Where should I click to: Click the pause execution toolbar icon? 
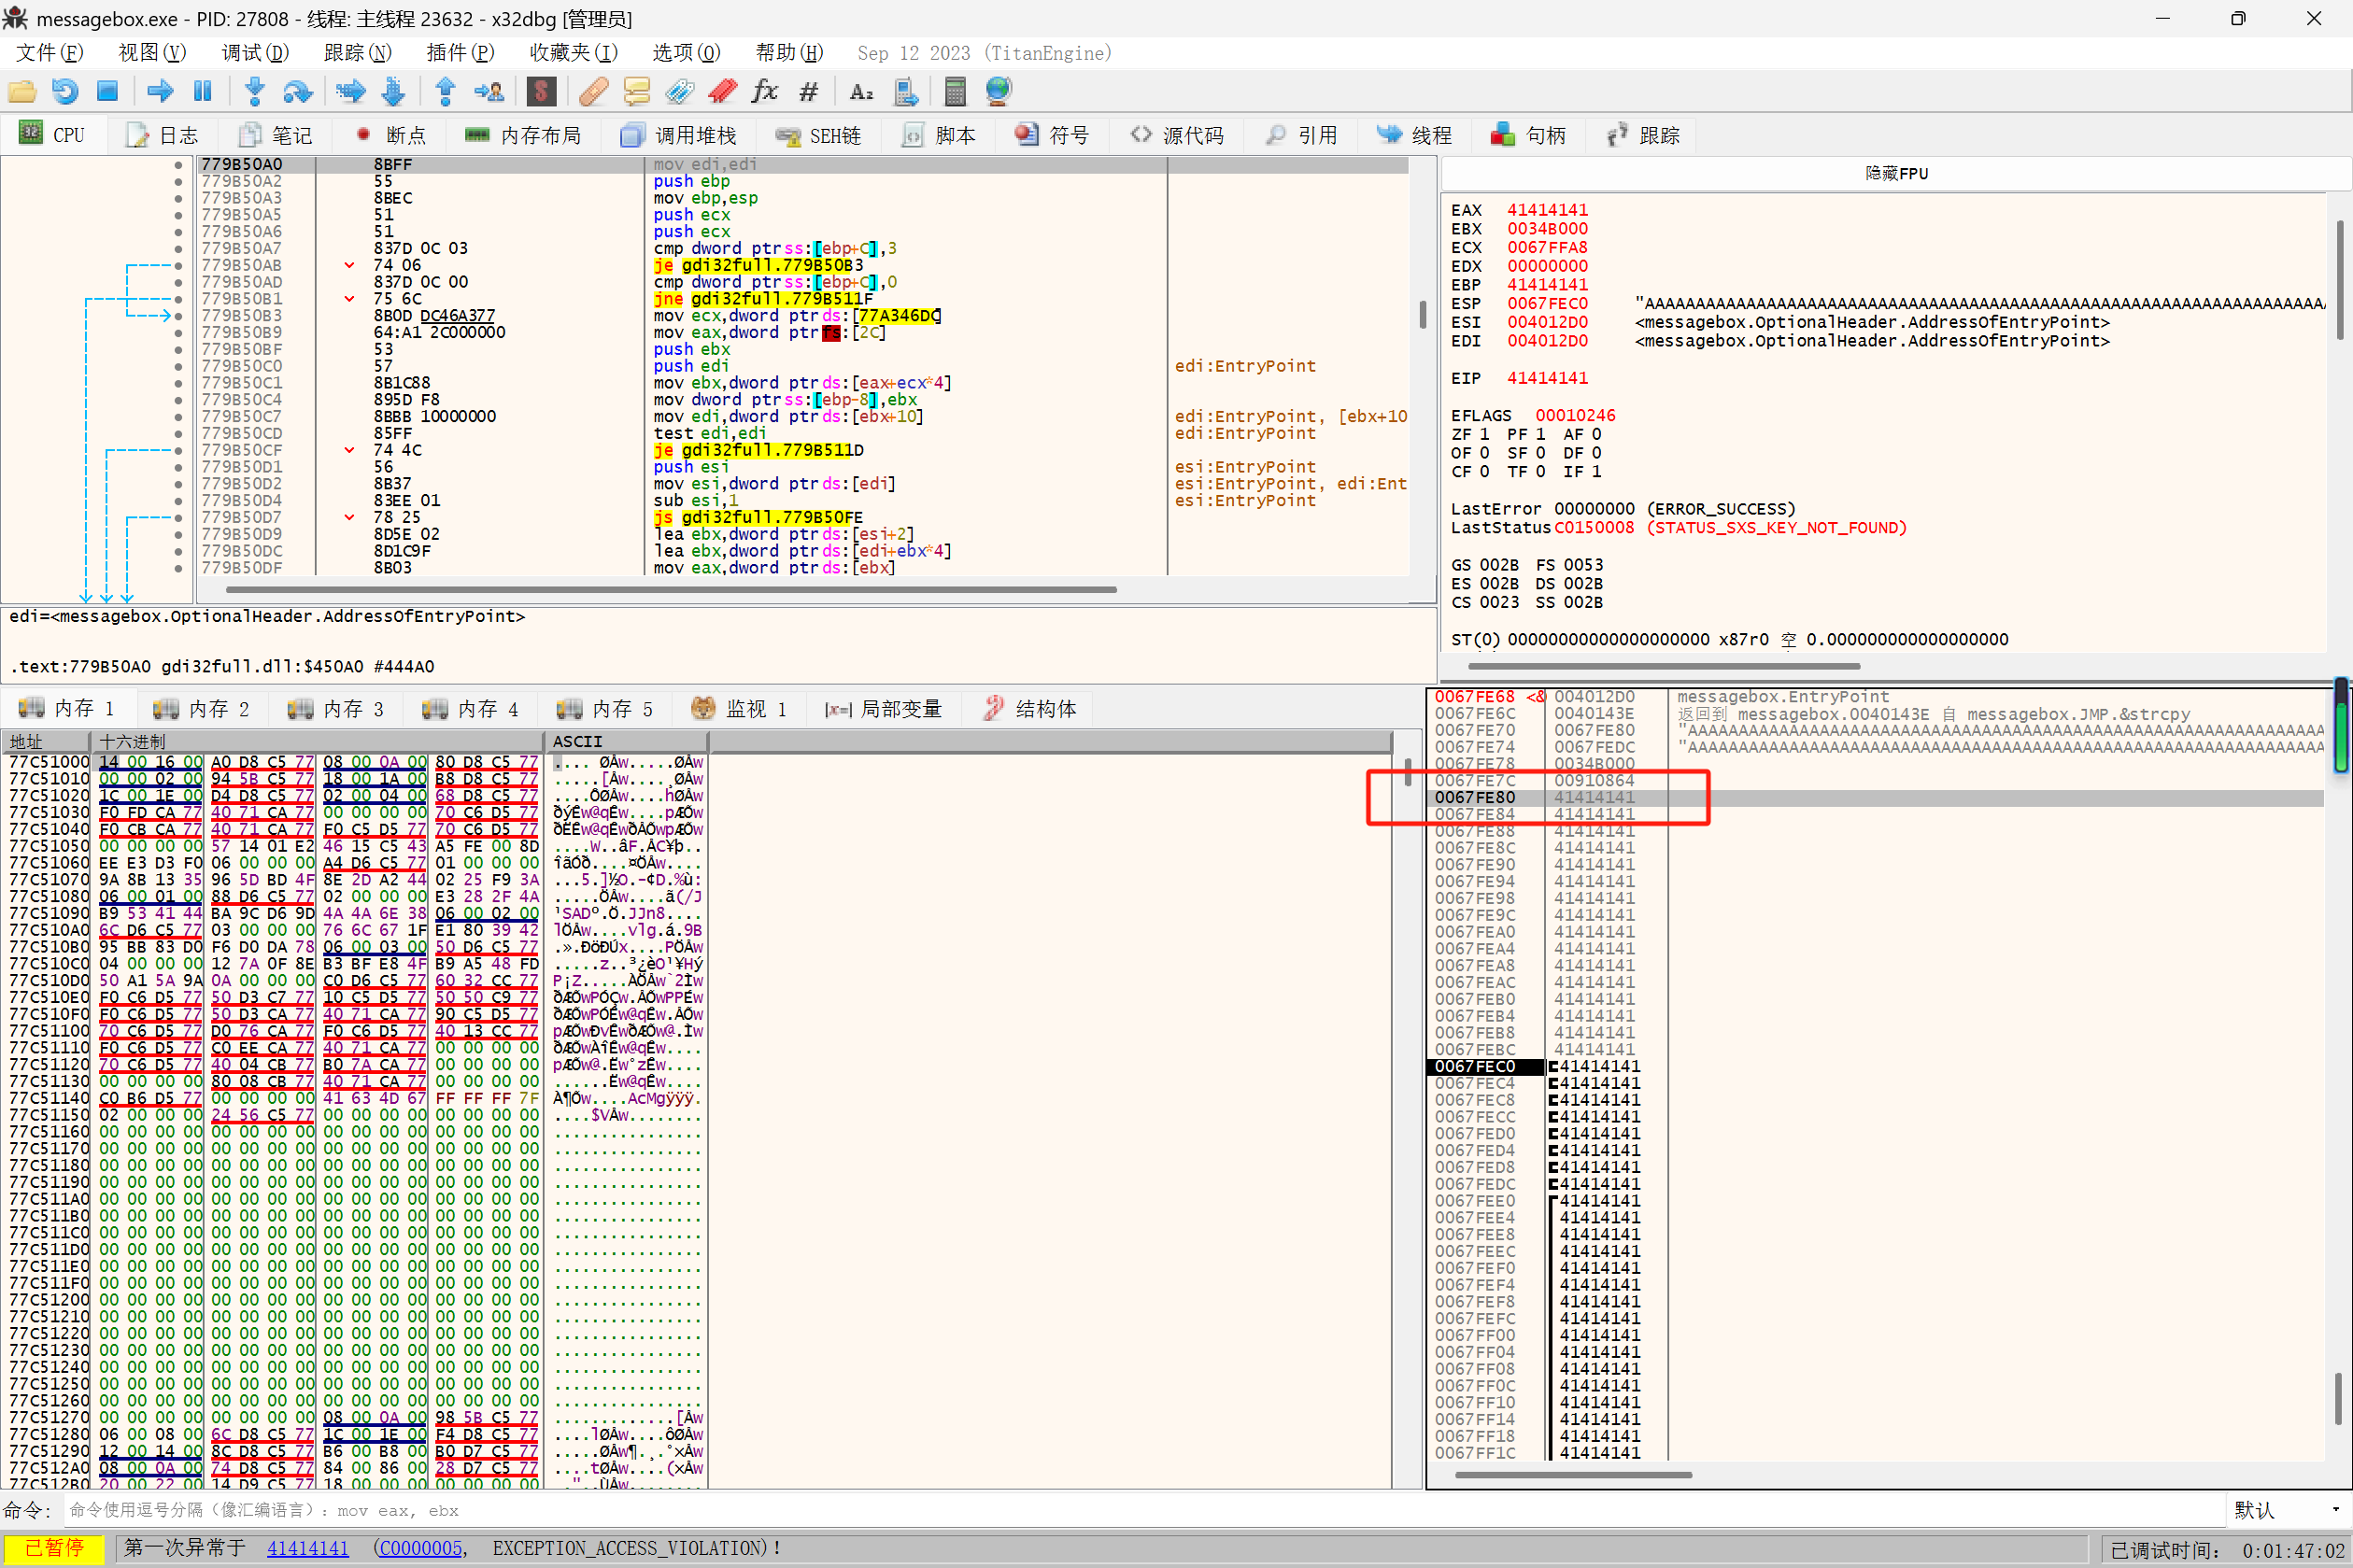[x=203, y=92]
